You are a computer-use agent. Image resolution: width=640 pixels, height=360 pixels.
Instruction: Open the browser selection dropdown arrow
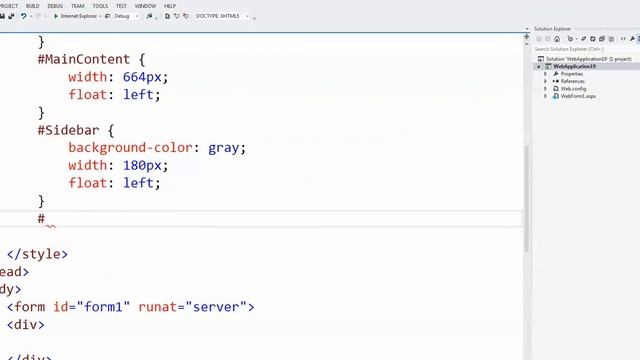pyautogui.click(x=100, y=16)
